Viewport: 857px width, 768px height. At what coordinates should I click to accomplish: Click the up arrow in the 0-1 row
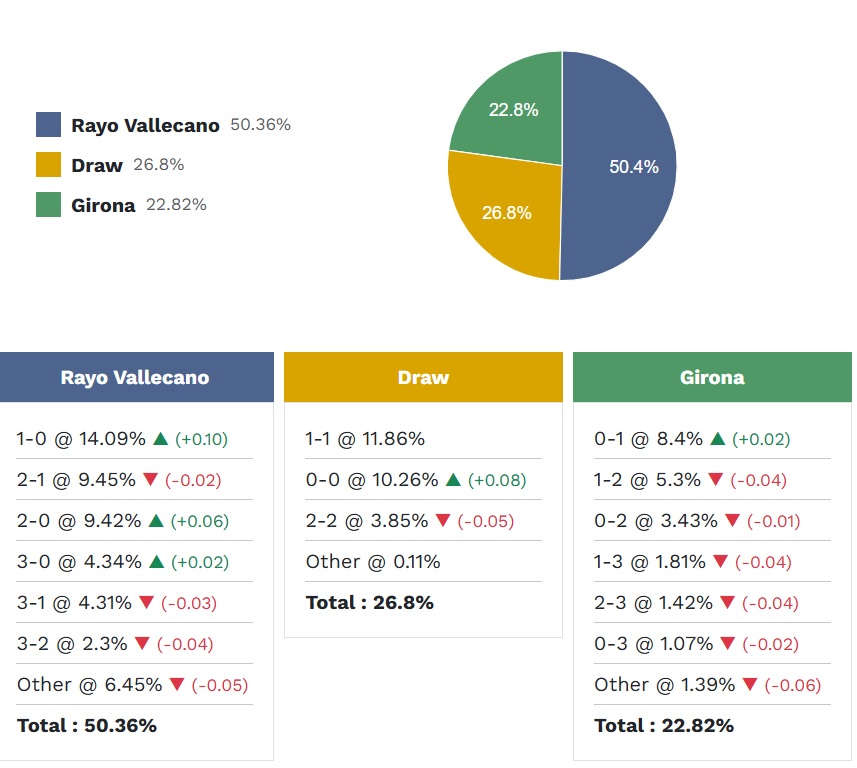(x=718, y=438)
